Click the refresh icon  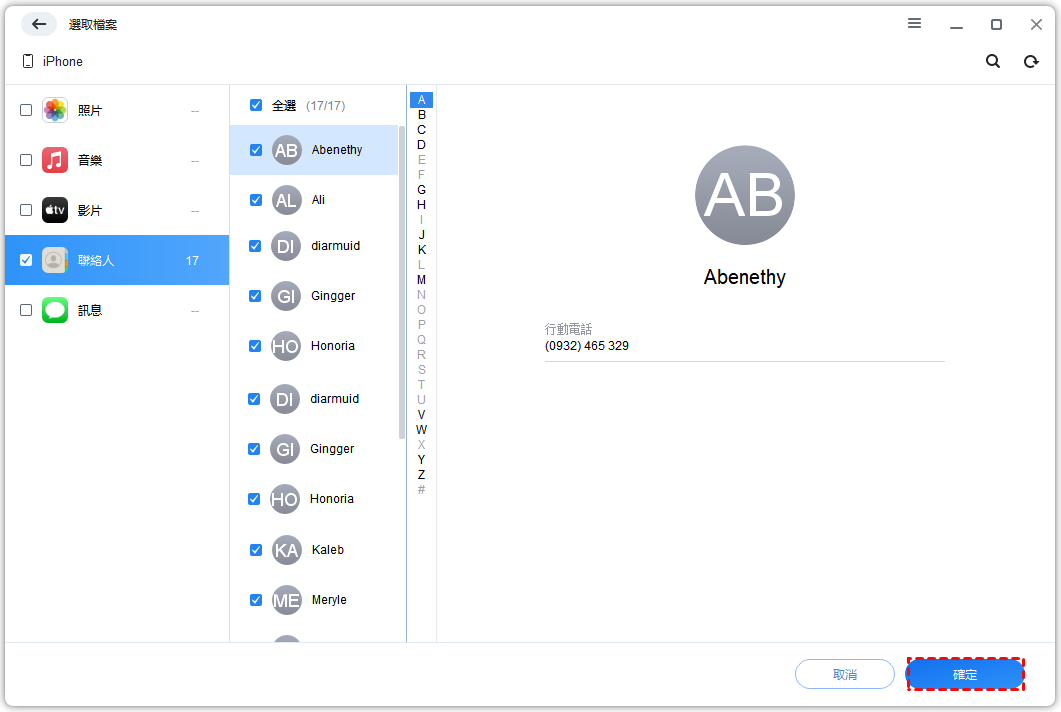click(1031, 61)
